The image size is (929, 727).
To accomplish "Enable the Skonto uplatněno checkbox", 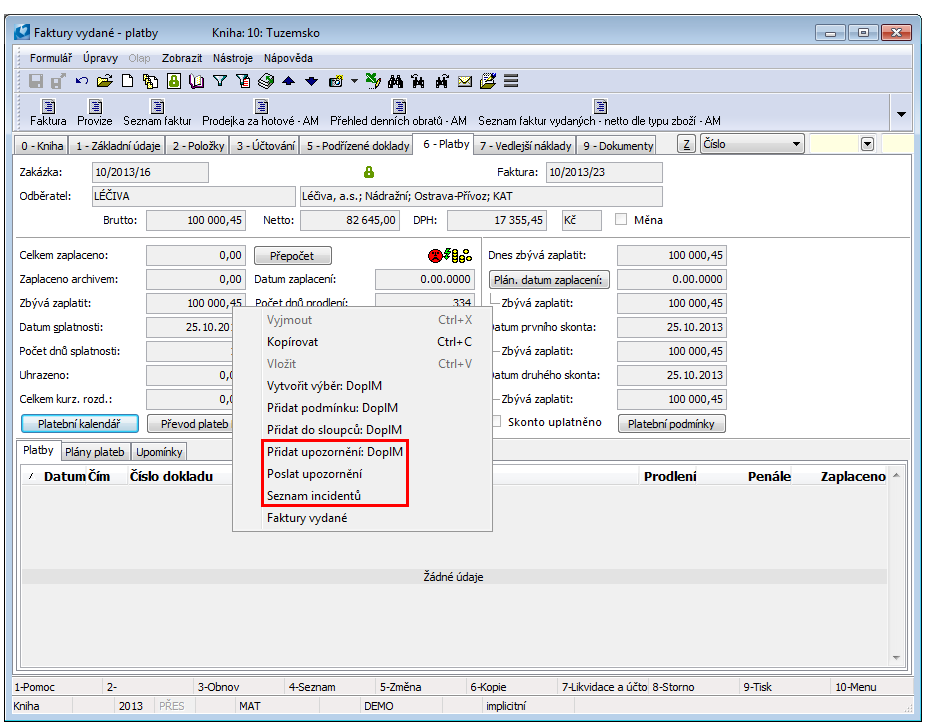I will 497,422.
